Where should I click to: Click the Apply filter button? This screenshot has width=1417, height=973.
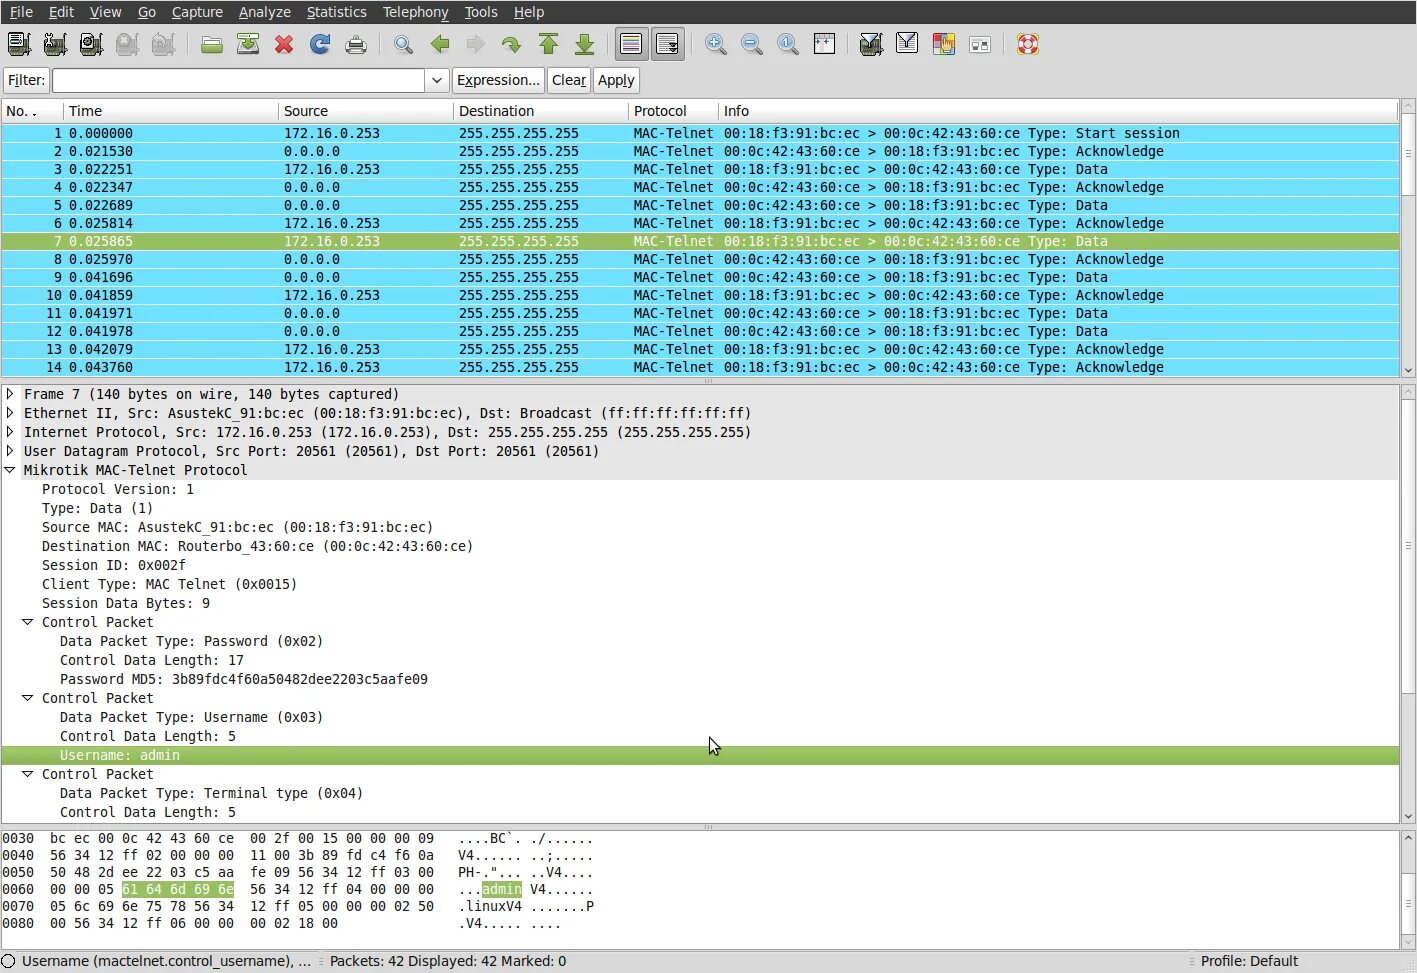(616, 80)
